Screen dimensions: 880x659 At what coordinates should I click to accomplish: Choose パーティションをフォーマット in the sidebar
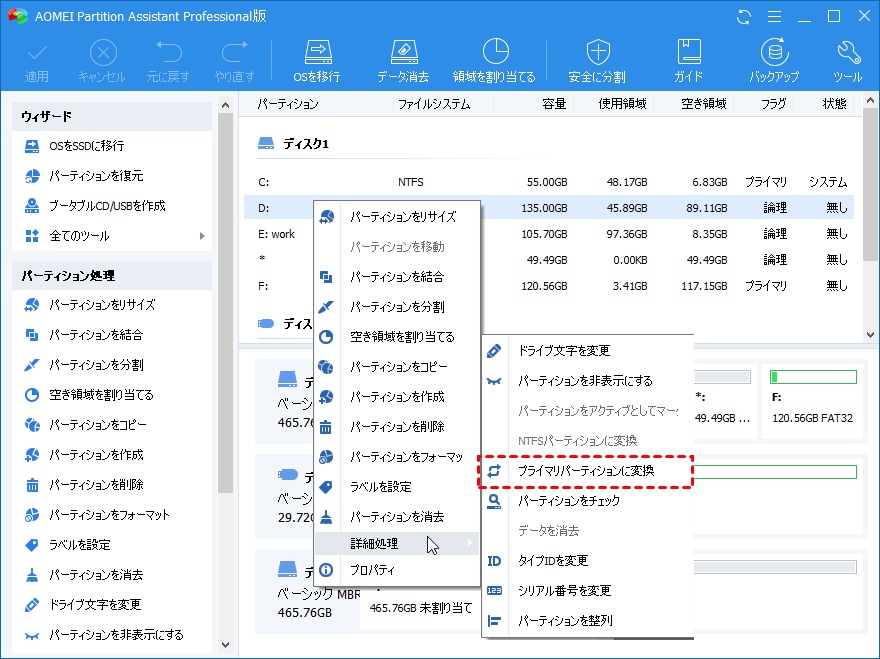97,515
